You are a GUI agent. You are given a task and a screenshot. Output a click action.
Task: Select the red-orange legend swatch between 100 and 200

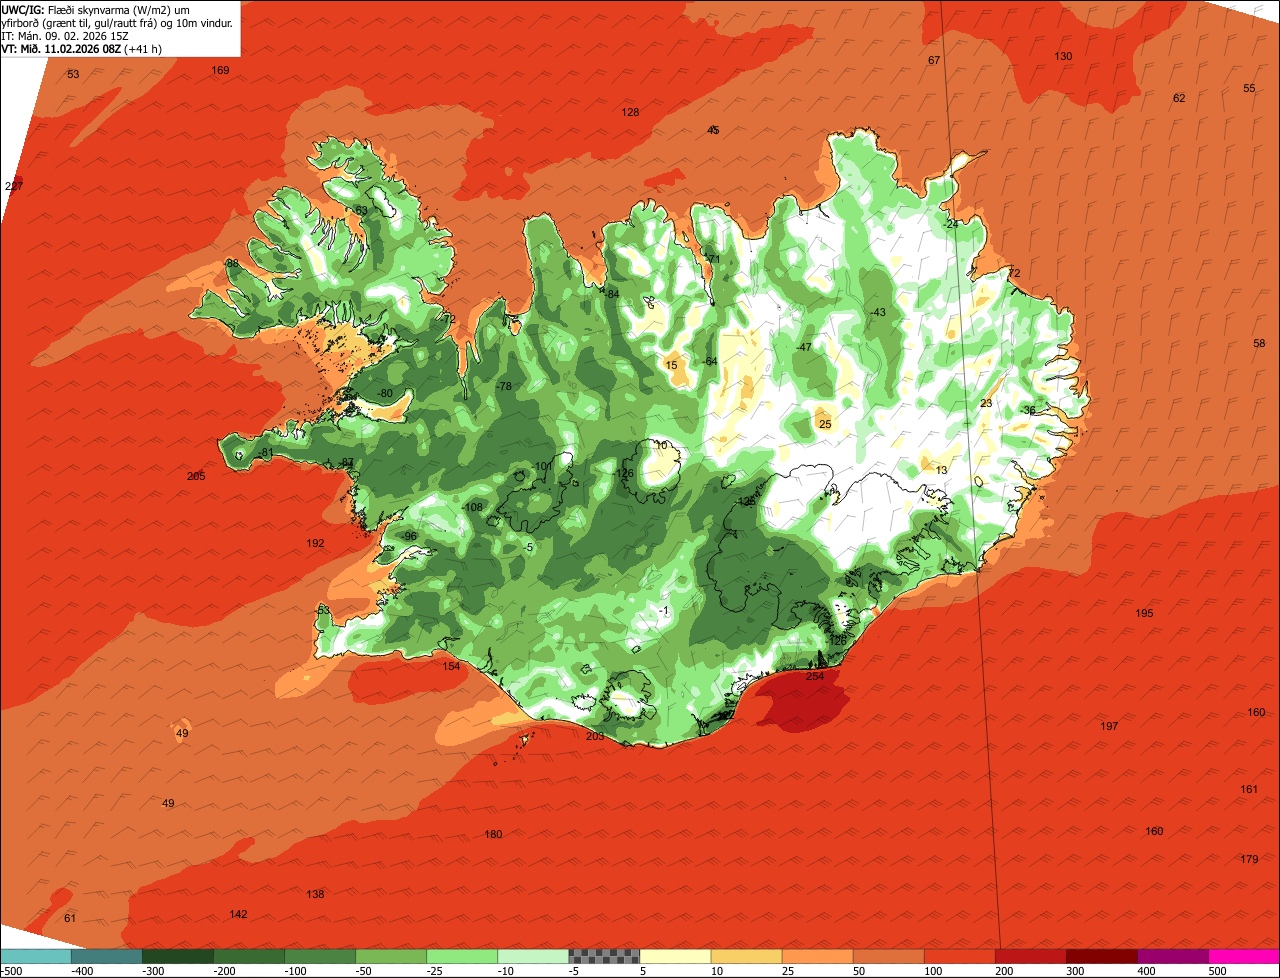pos(959,956)
